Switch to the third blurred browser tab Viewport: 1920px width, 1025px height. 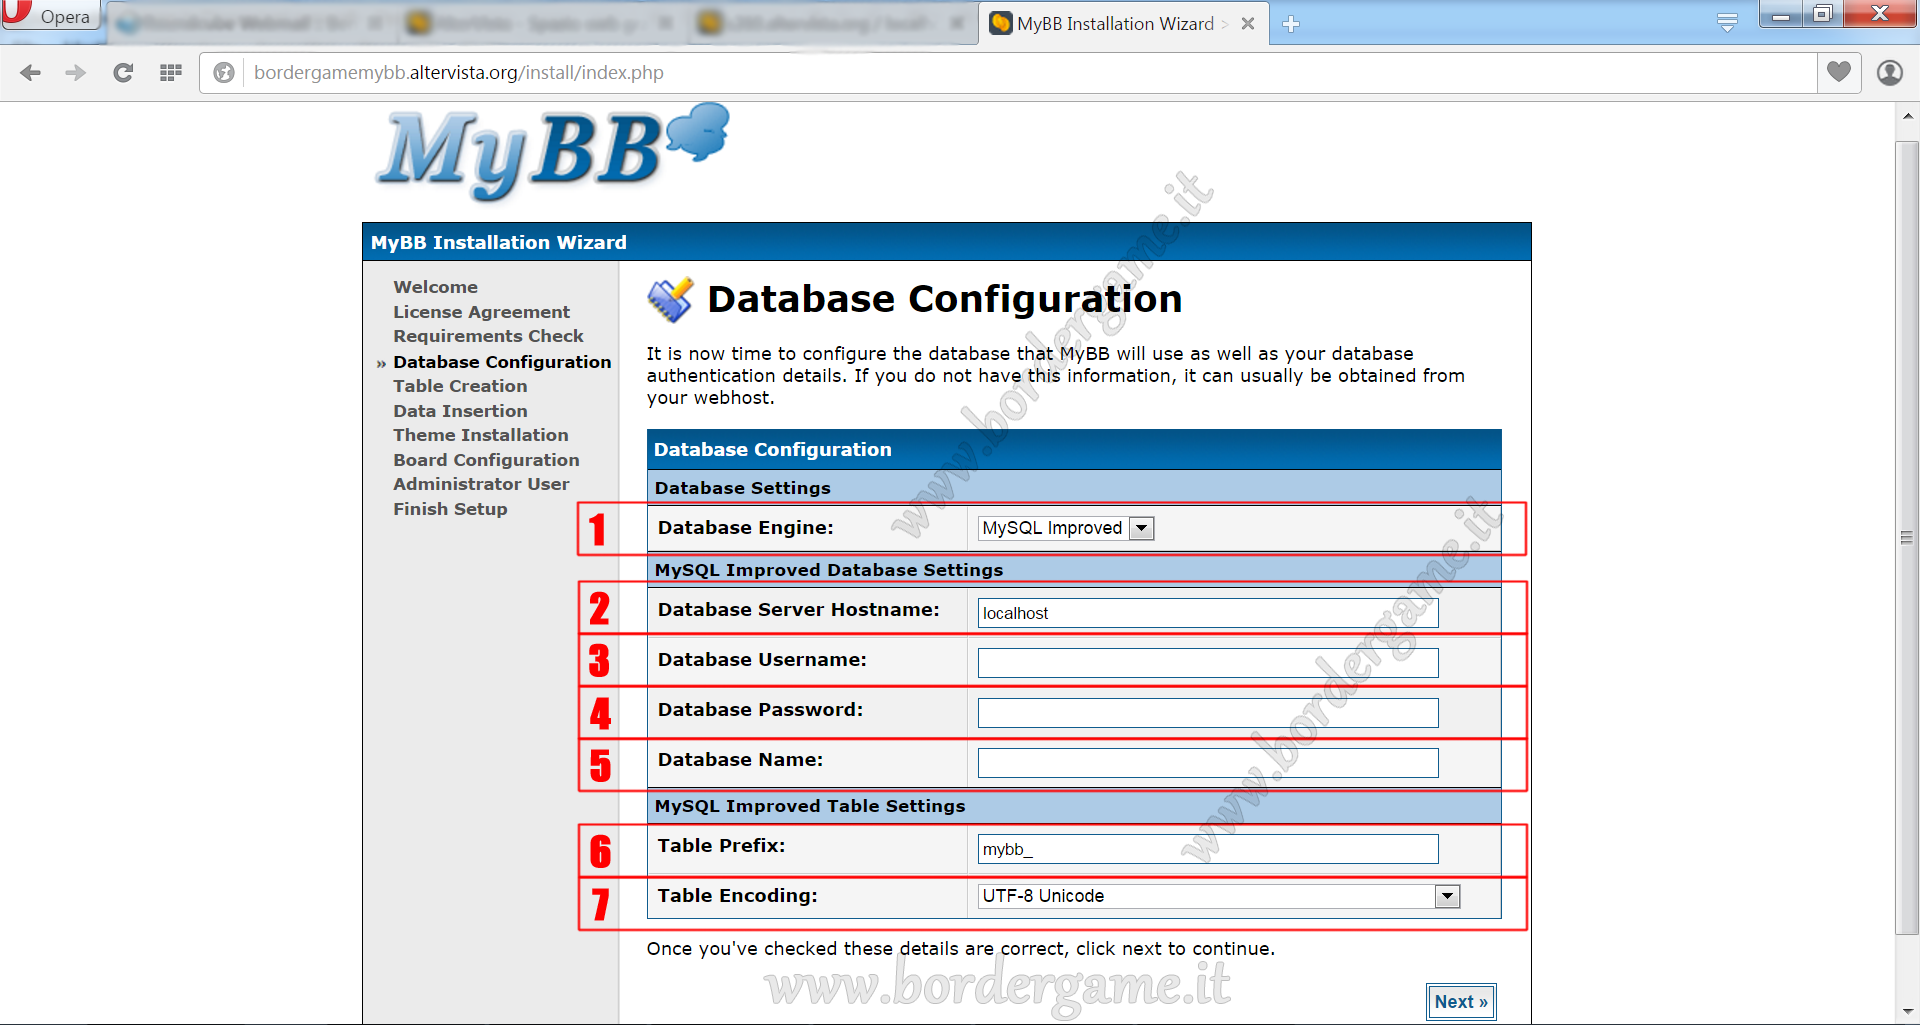click(x=833, y=24)
